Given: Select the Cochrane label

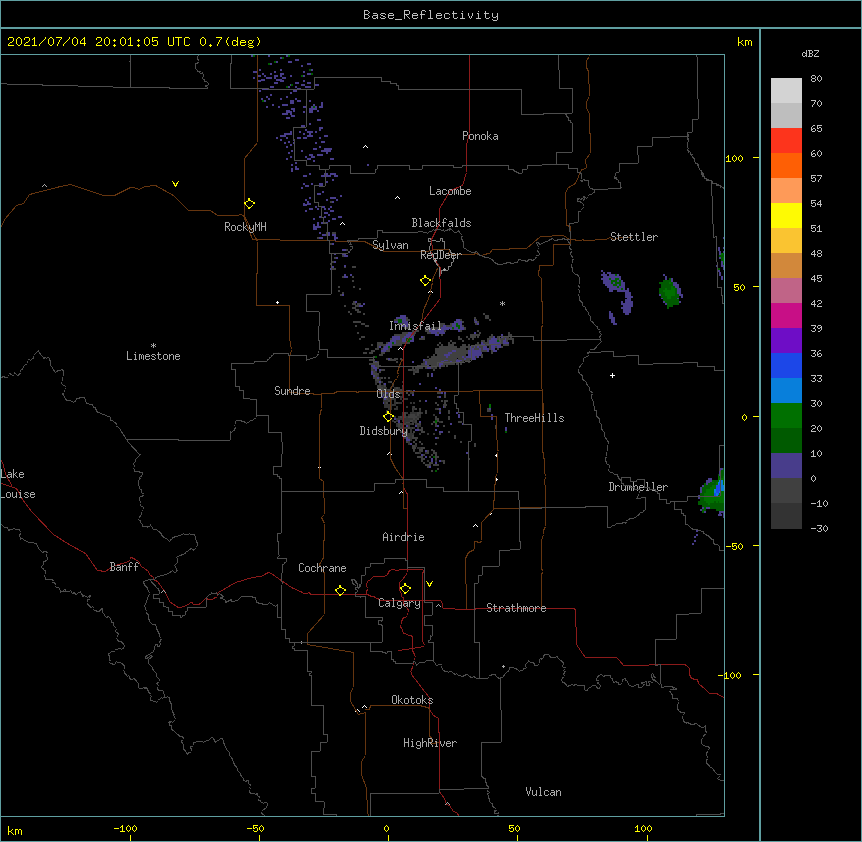Looking at the screenshot, I should click(x=322, y=568).
